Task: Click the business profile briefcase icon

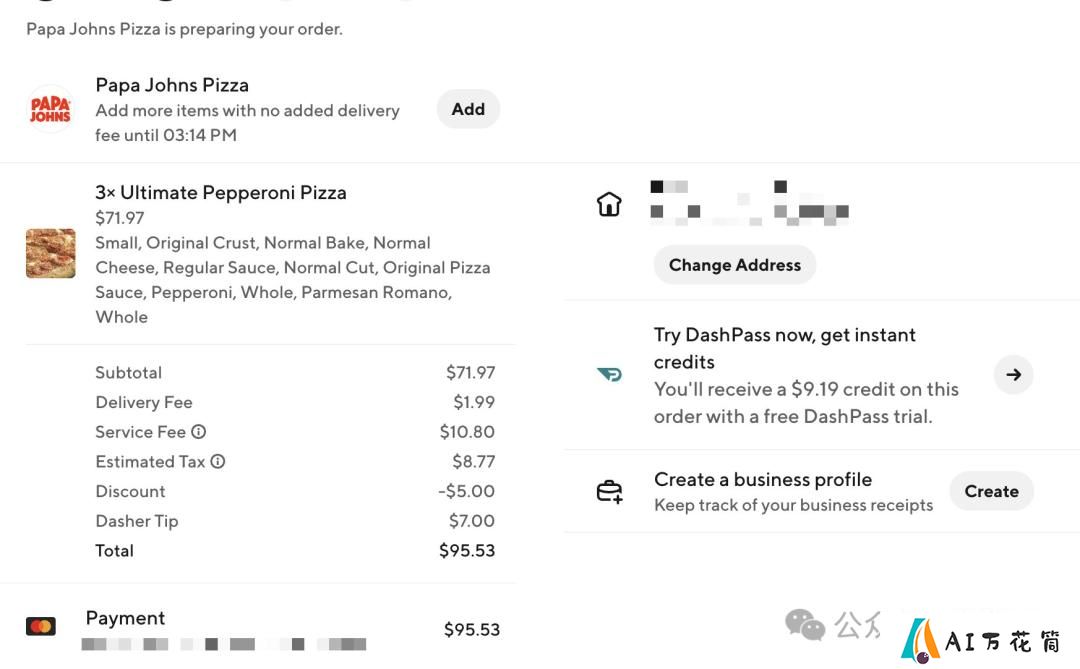Action: point(610,491)
